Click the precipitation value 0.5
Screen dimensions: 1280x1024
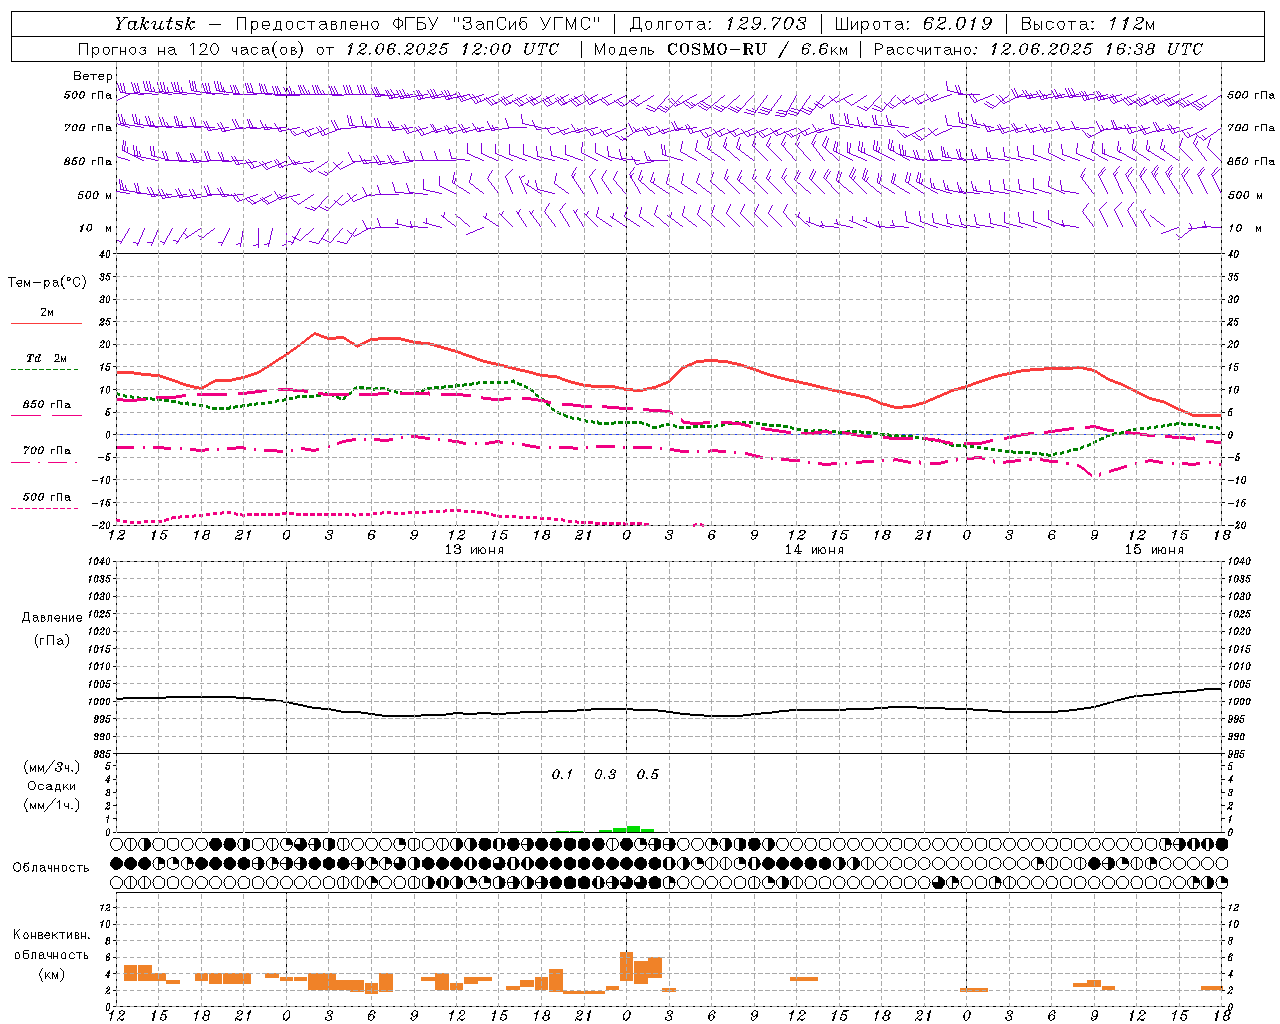click(x=648, y=775)
